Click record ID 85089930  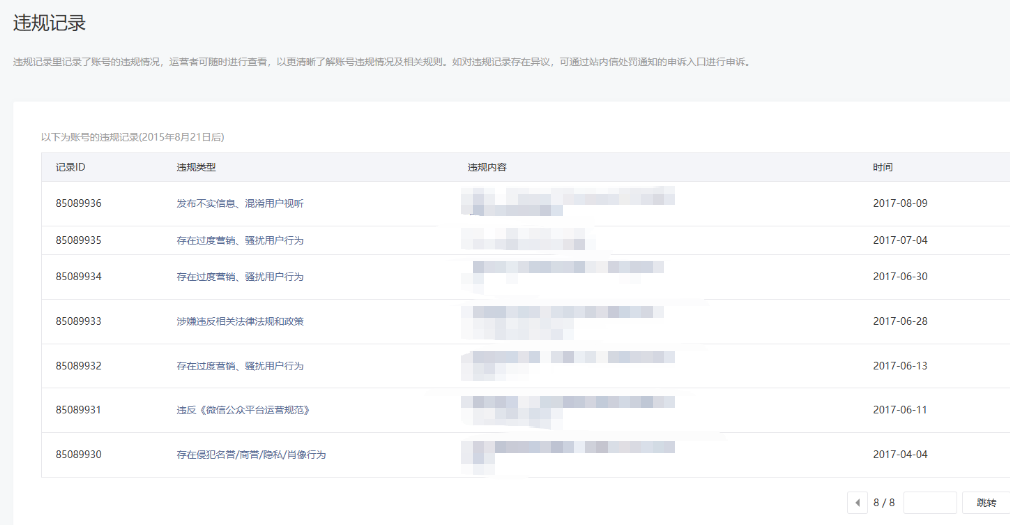pos(79,454)
